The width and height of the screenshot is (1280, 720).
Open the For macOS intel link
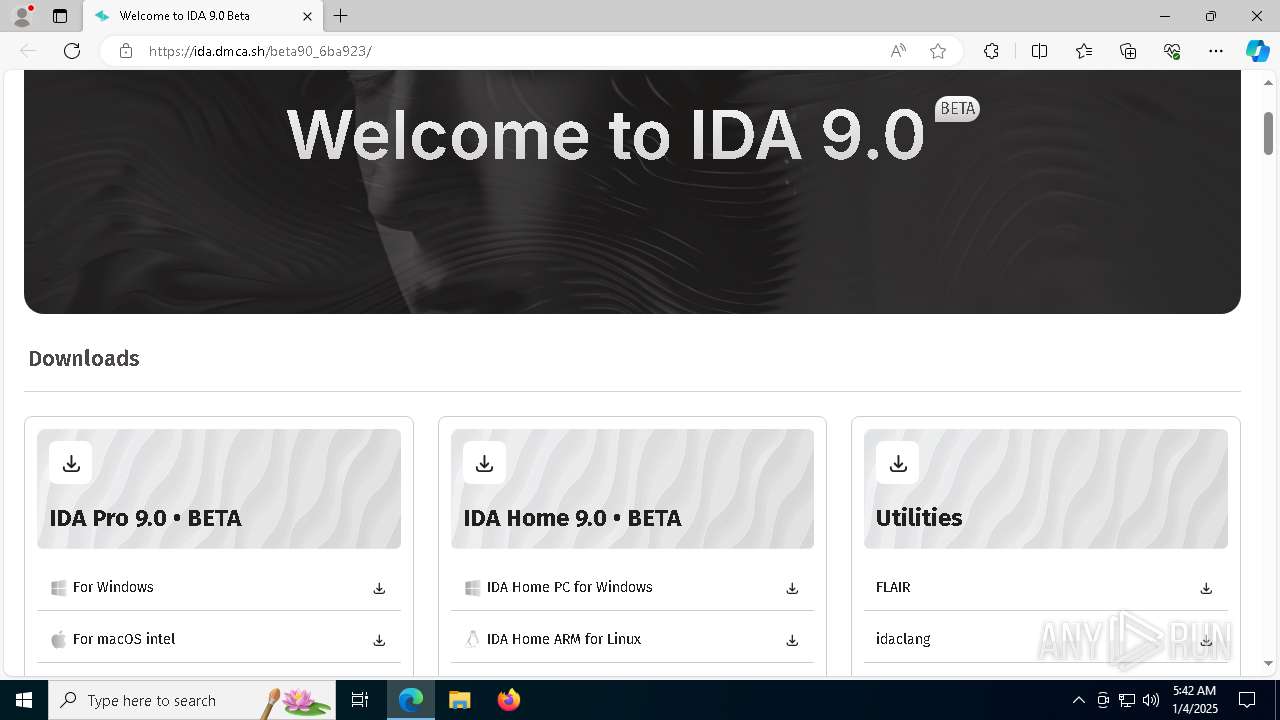pos(124,639)
